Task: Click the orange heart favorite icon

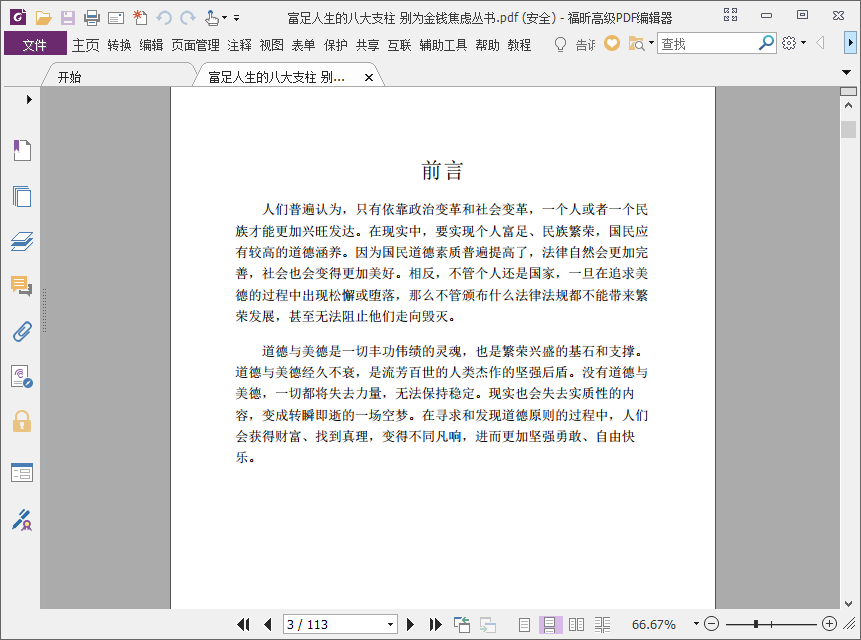Action: 612,43
